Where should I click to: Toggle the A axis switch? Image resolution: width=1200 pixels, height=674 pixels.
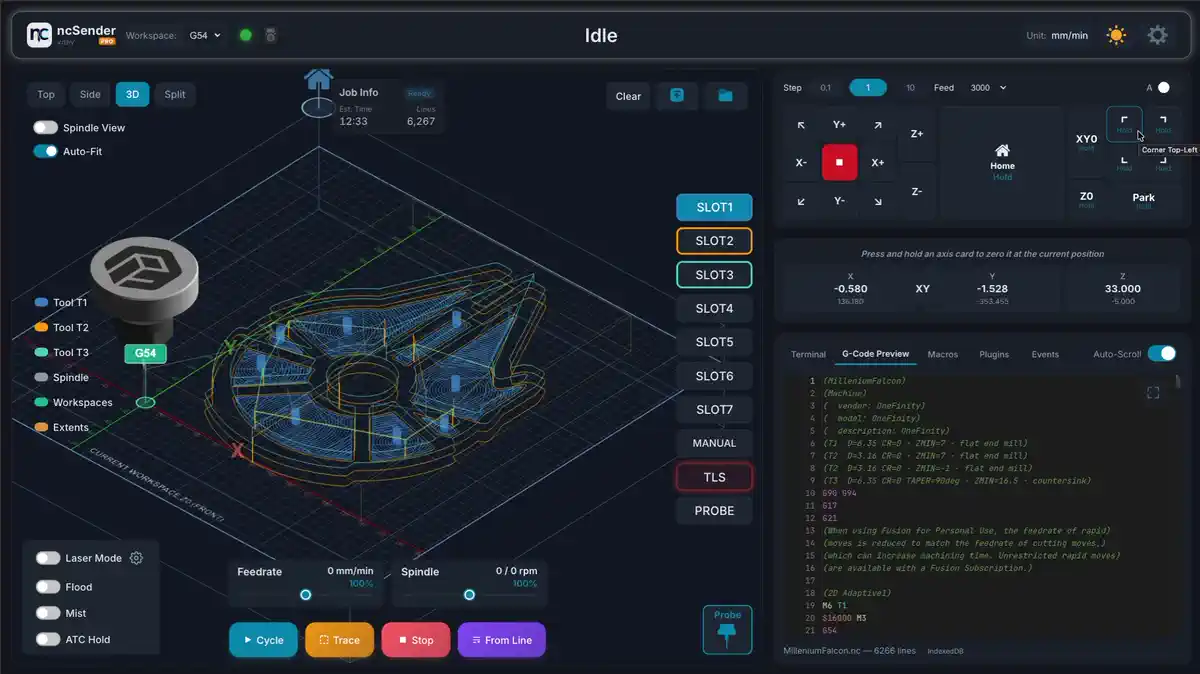[x=1163, y=88]
